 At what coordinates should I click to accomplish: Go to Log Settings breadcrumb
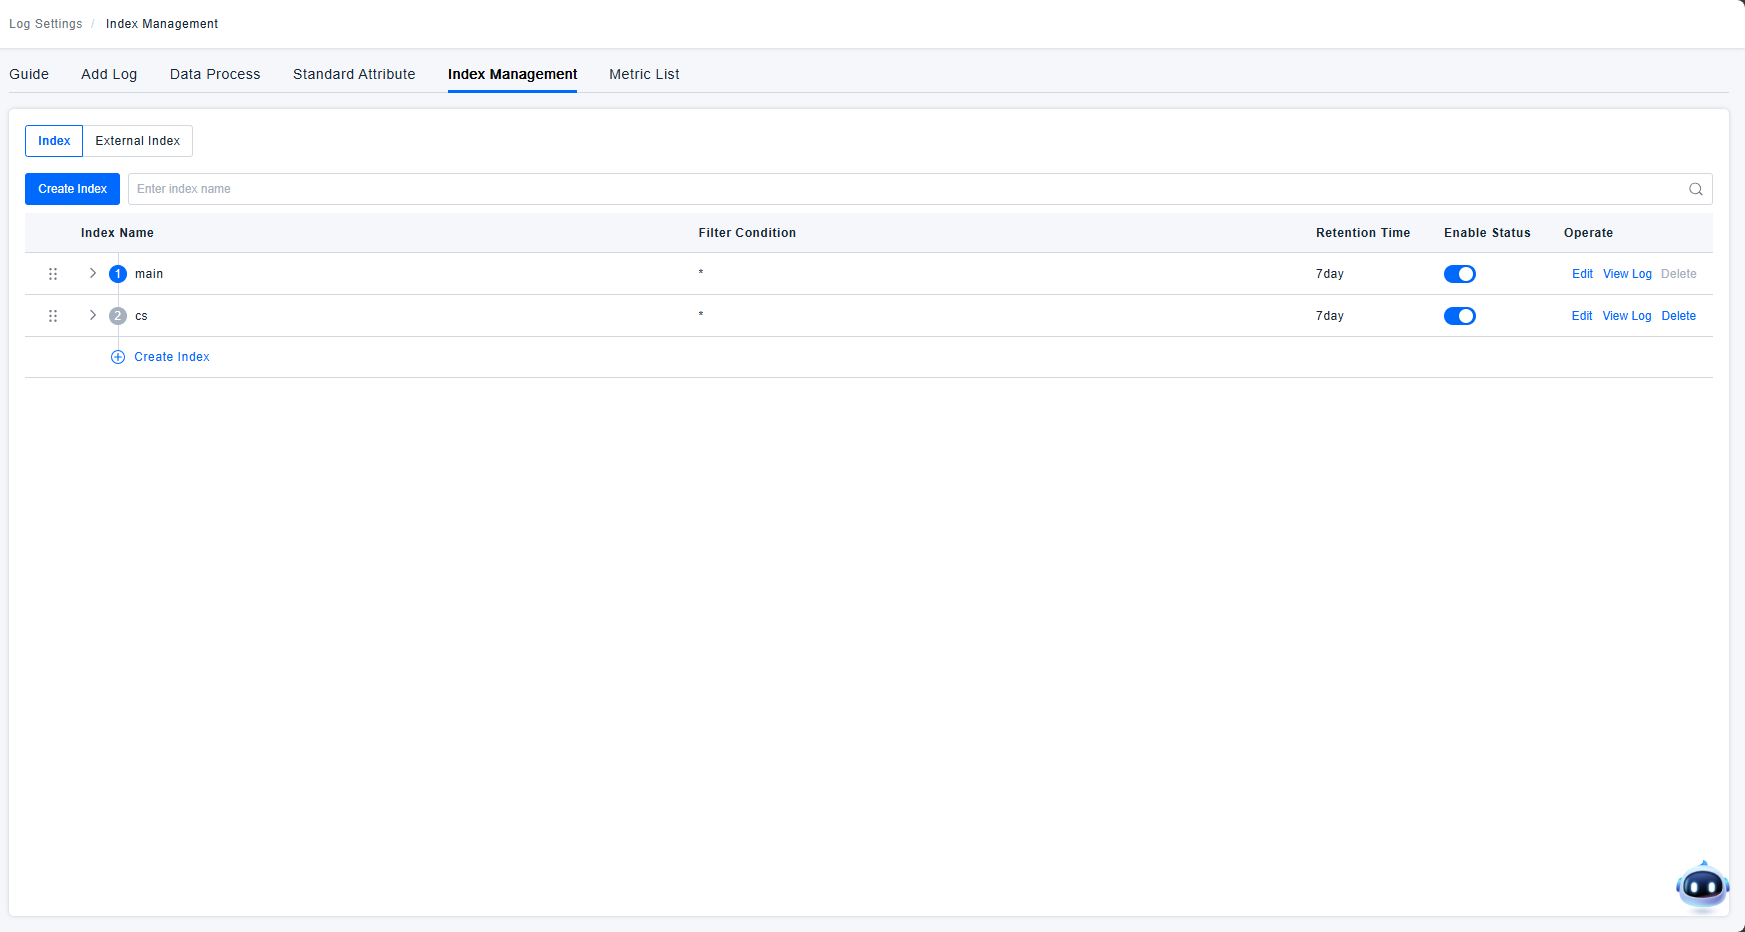click(x=46, y=24)
